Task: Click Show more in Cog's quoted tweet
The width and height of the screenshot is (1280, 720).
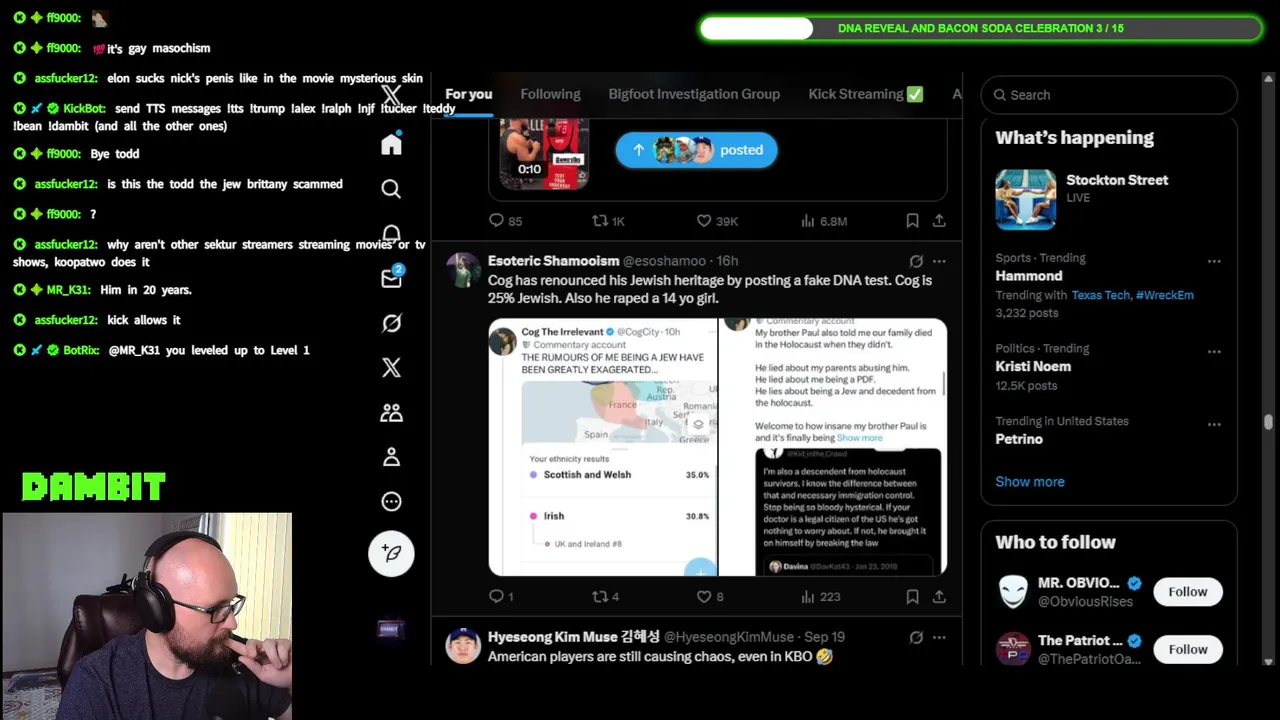Action: pyautogui.click(x=859, y=438)
